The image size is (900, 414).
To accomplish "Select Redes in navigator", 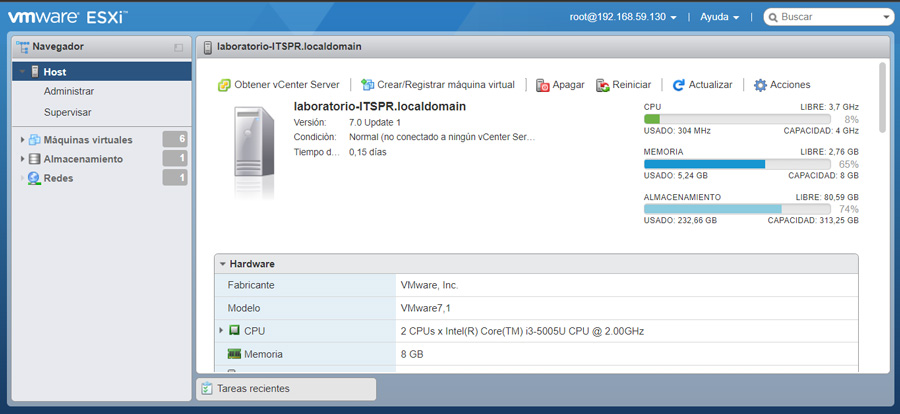I will [58, 178].
